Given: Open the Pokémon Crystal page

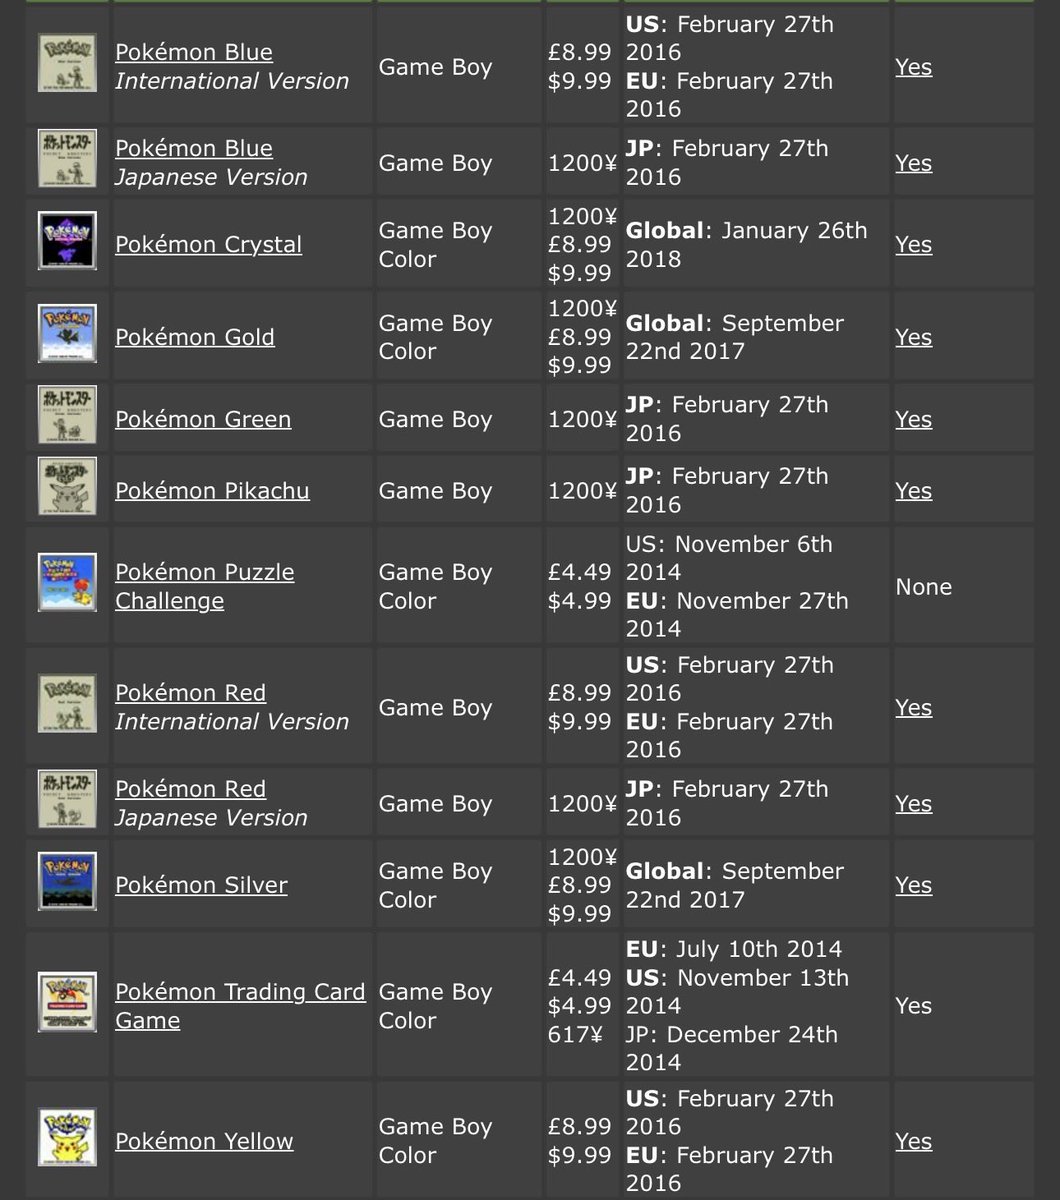Looking at the screenshot, I should (x=208, y=244).
